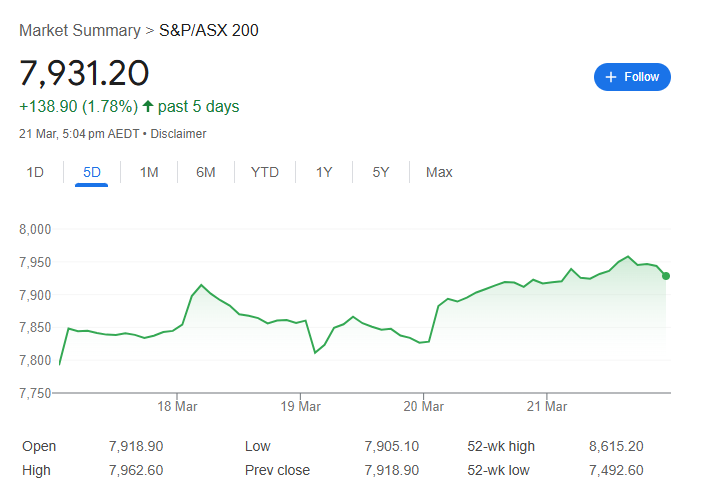Click the index value 7,931.20

(84, 73)
